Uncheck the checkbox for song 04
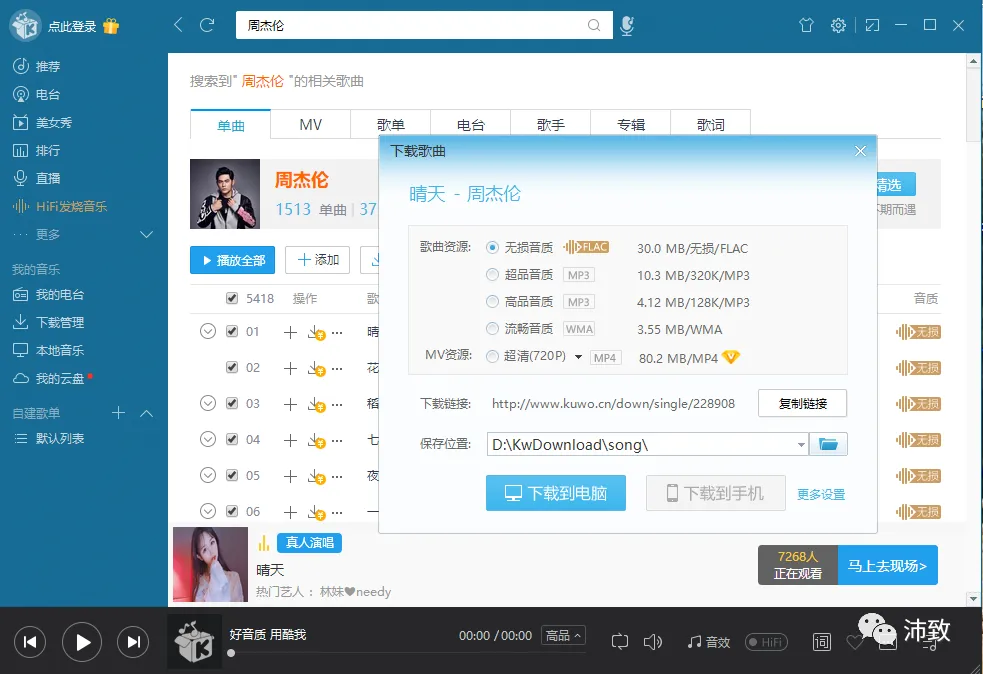This screenshot has width=983, height=674. (232, 440)
